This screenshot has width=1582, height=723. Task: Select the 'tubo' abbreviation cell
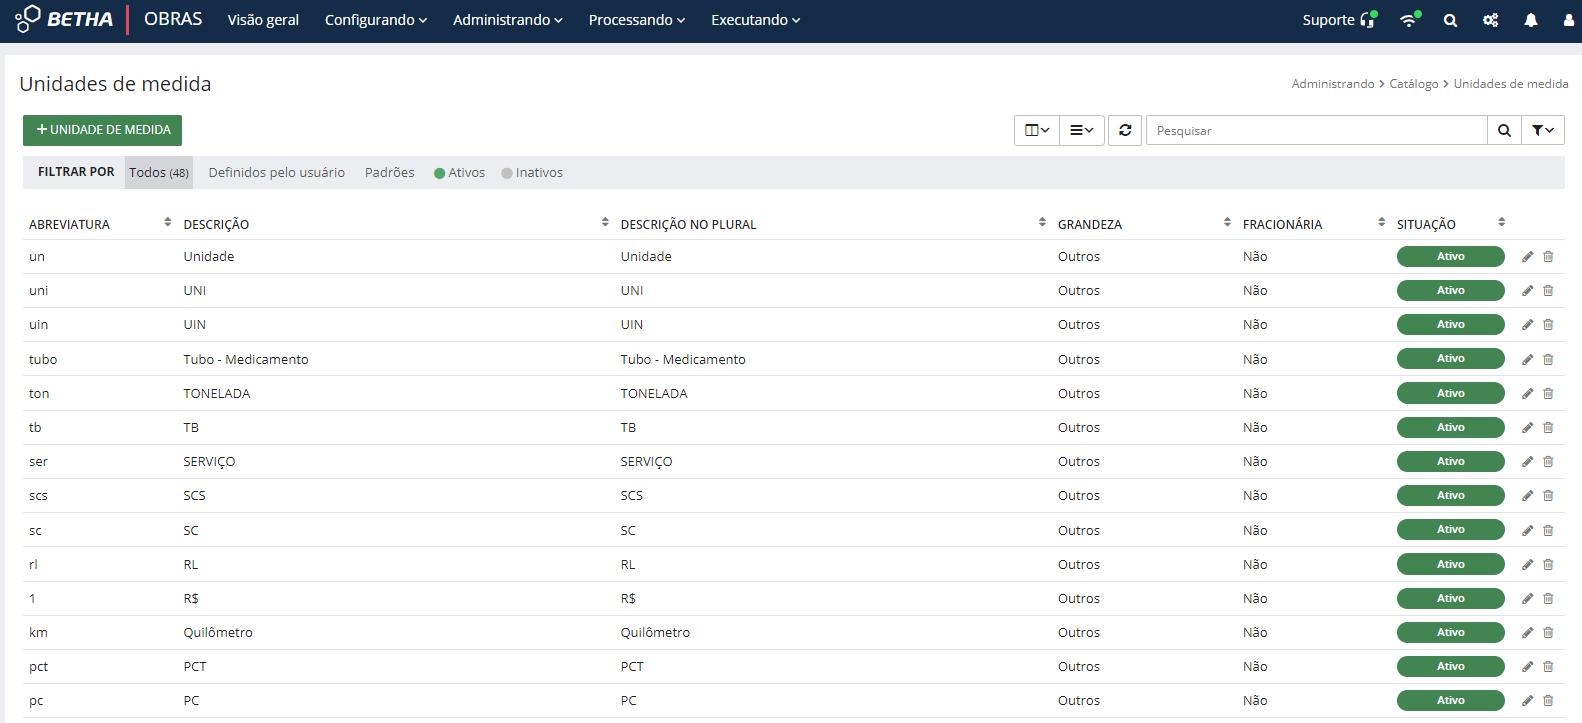click(43, 359)
